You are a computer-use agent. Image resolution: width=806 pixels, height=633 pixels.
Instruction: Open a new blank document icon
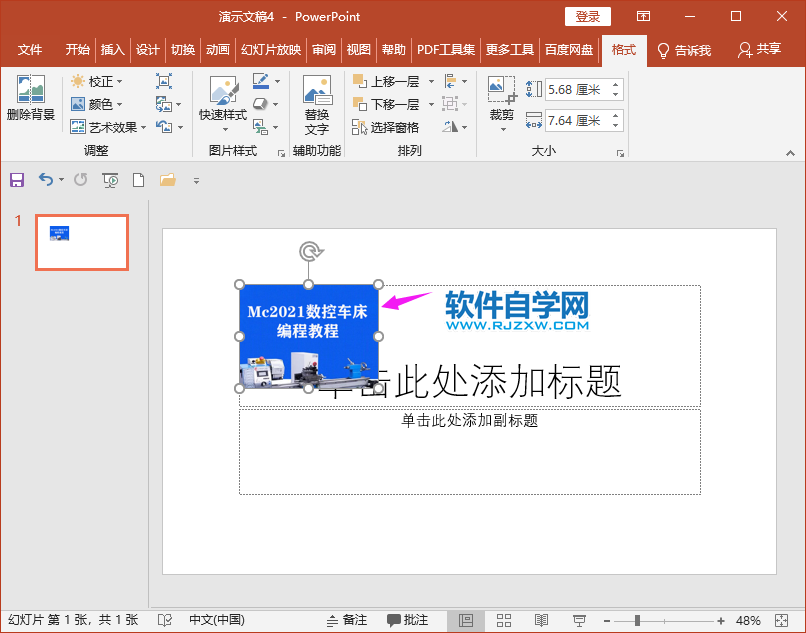pyautogui.click(x=137, y=180)
